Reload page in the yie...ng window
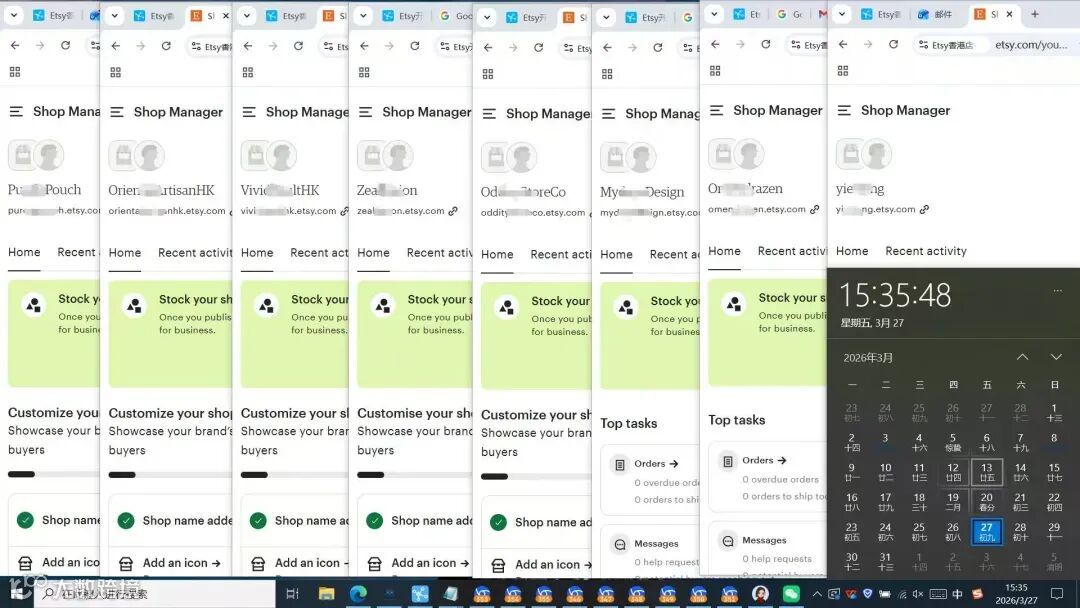Viewport: 1080px width, 608px height. pyautogui.click(x=893, y=44)
